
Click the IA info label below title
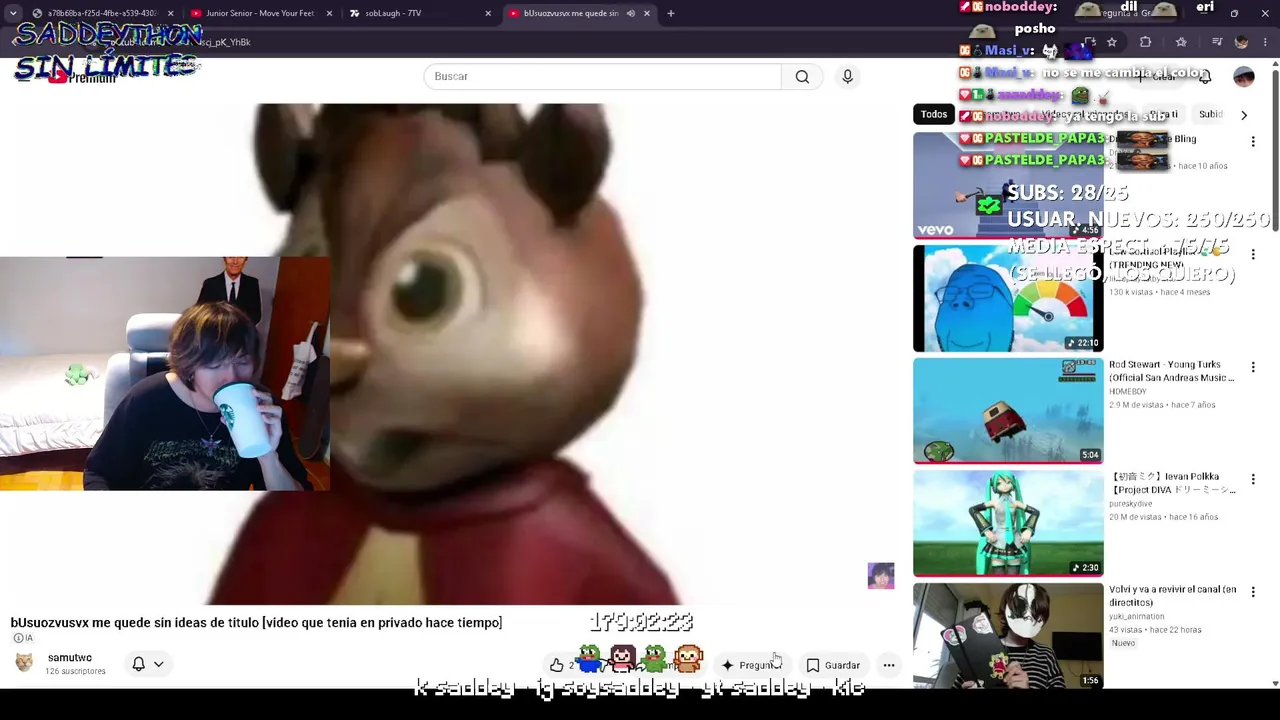point(23,638)
